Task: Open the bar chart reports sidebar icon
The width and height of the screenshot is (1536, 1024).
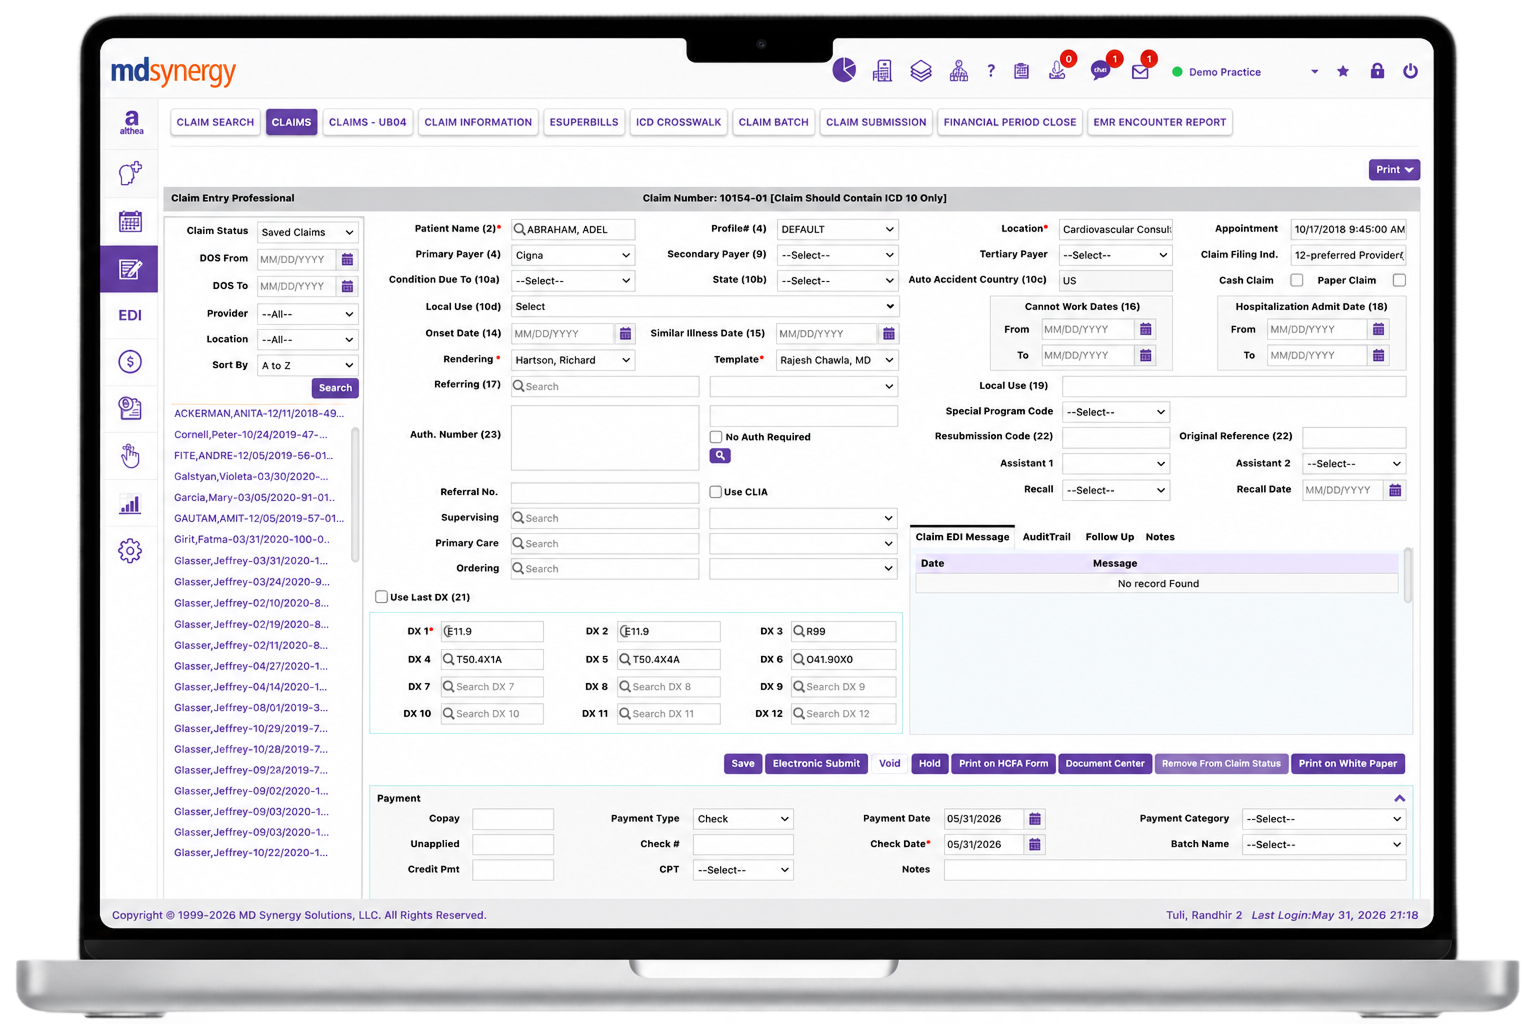Action: pos(130,504)
